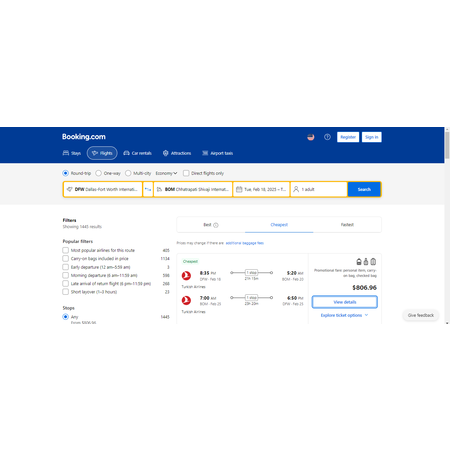Click the 1 stop marker on outbound flight
450x450 pixels.
[x=251, y=273]
